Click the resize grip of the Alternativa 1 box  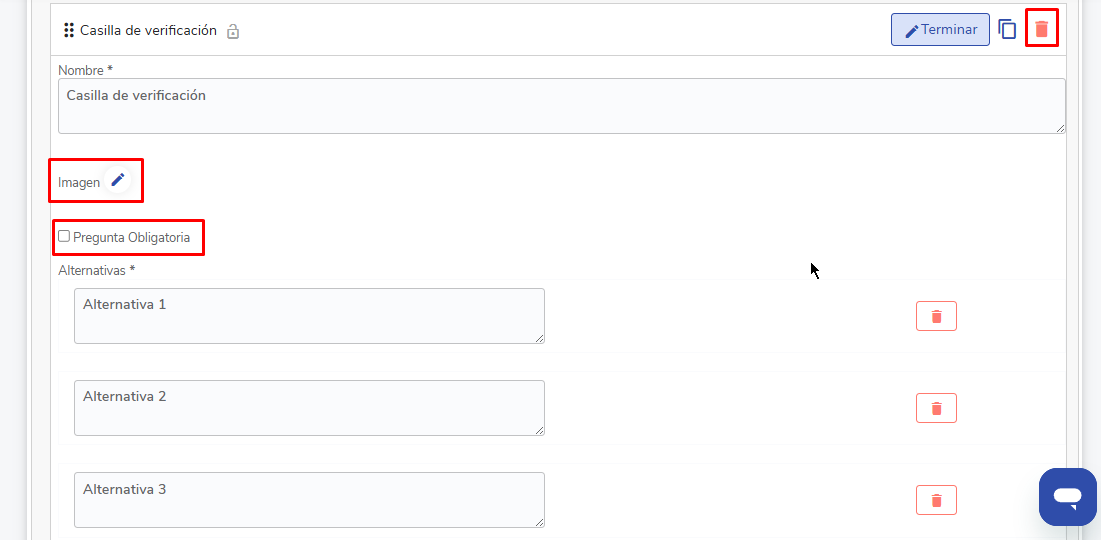coord(540,339)
